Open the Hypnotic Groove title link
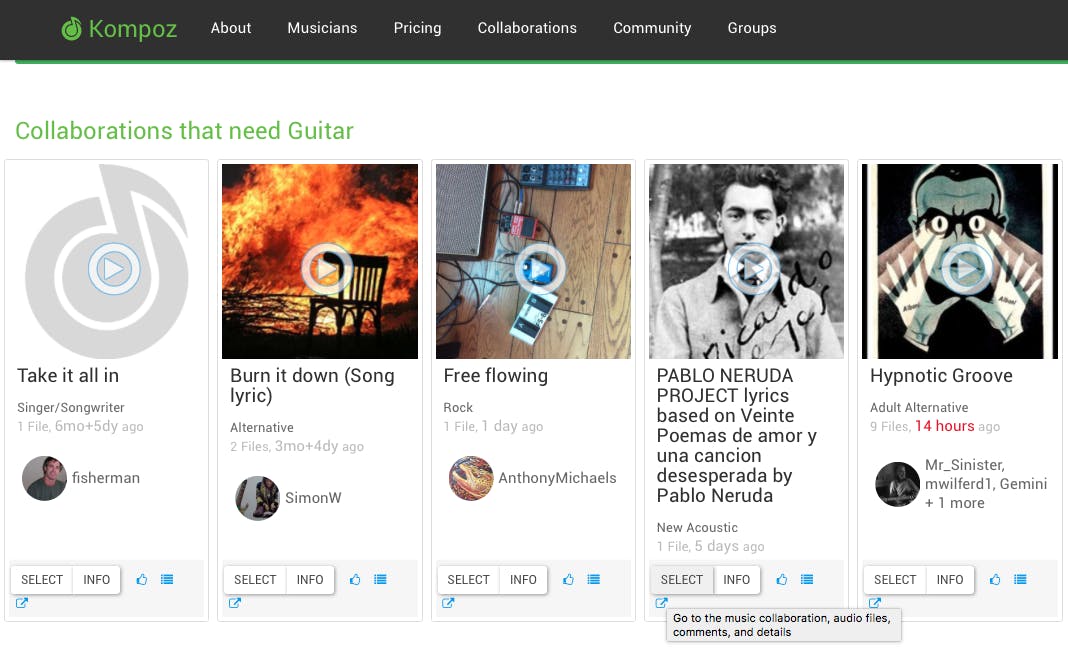Viewport: 1068px width, 656px height. [941, 376]
